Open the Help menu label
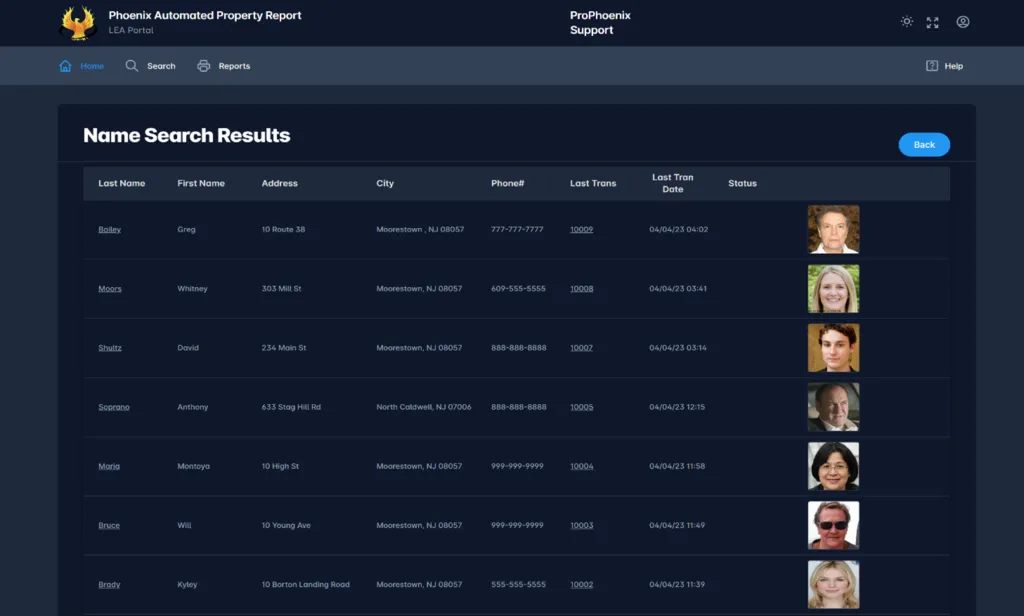Screen dimensions: 1024x616 953,66
